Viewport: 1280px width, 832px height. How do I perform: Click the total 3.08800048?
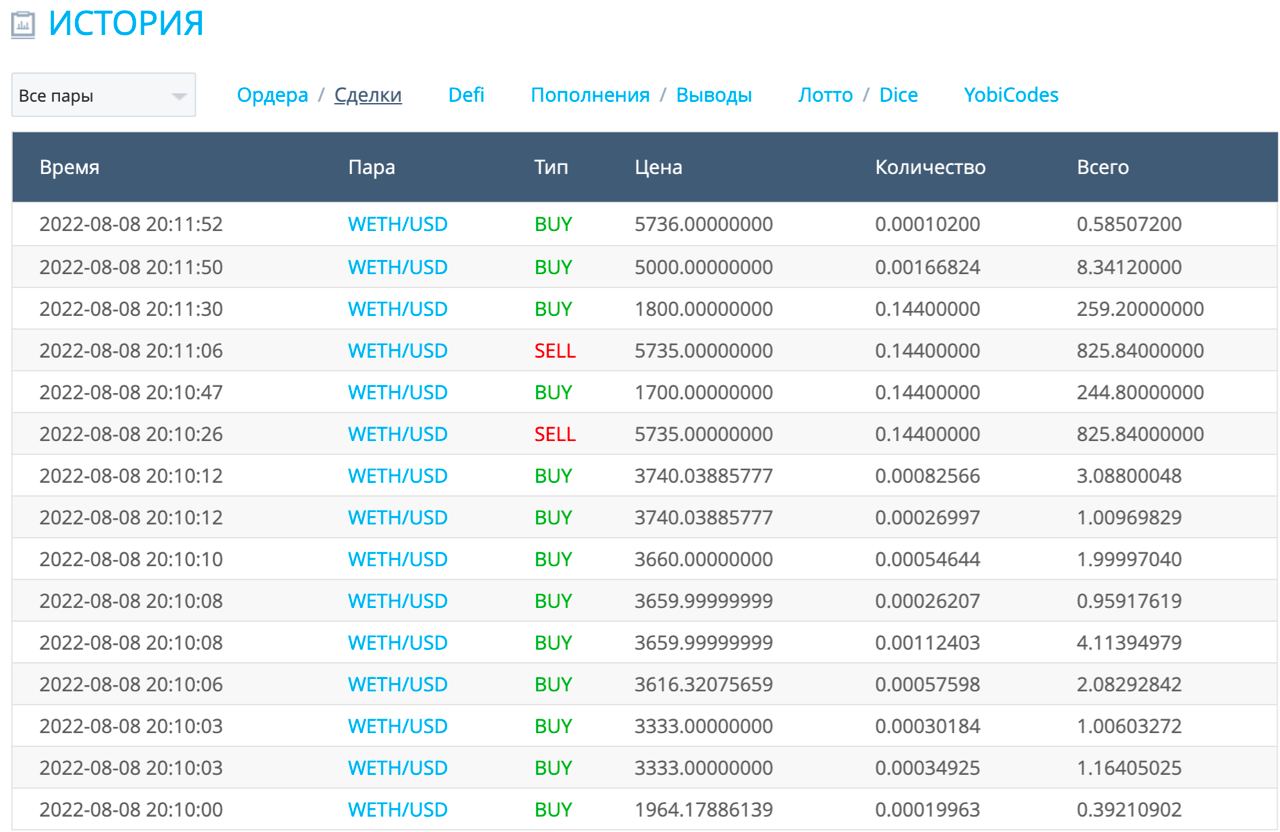[x=1129, y=475]
